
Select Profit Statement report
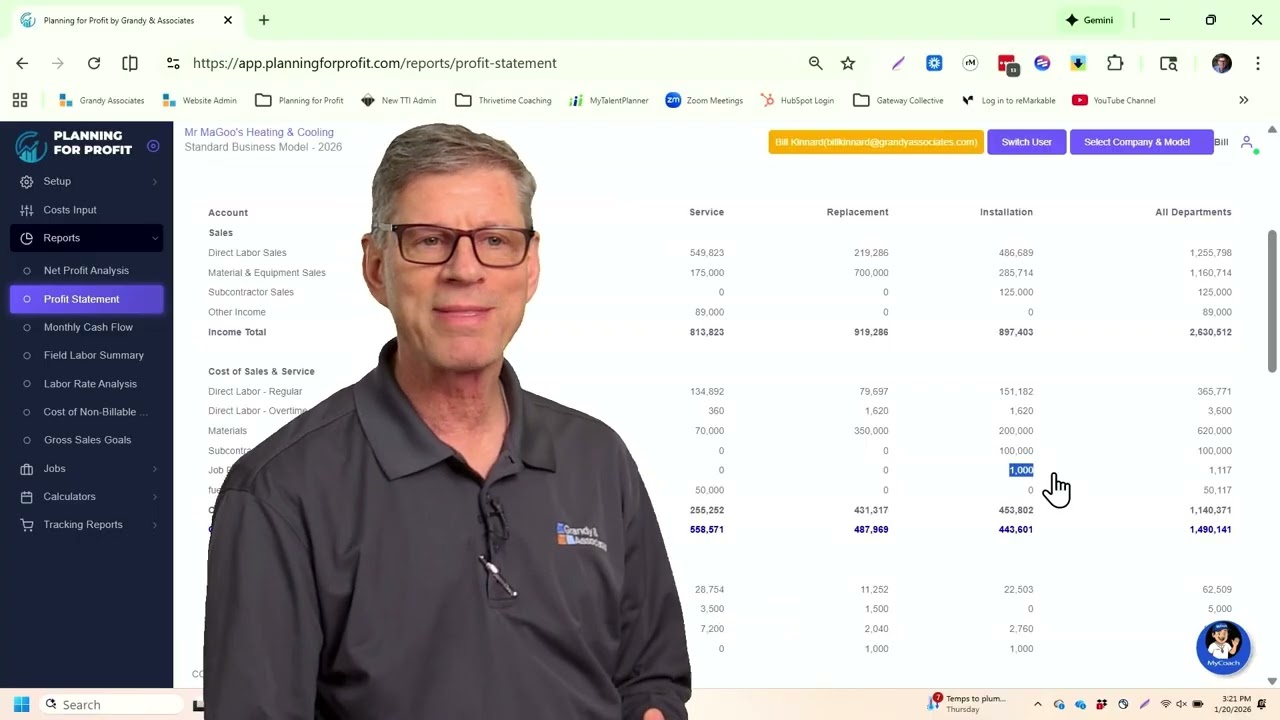click(86, 299)
